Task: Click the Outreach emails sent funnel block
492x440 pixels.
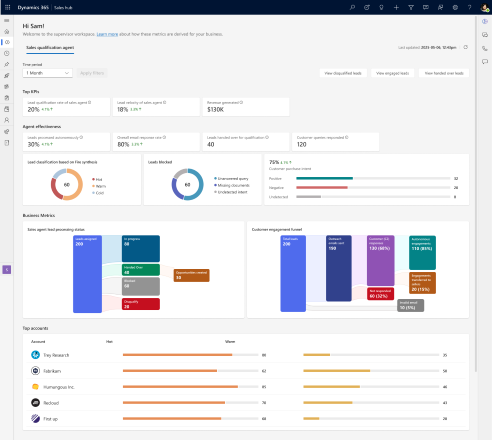Action: click(x=339, y=268)
